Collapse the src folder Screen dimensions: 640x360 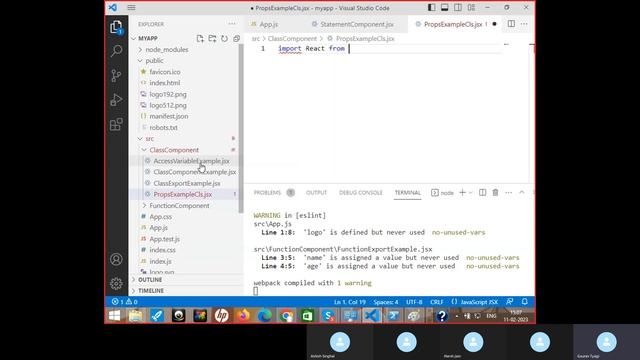coord(140,139)
